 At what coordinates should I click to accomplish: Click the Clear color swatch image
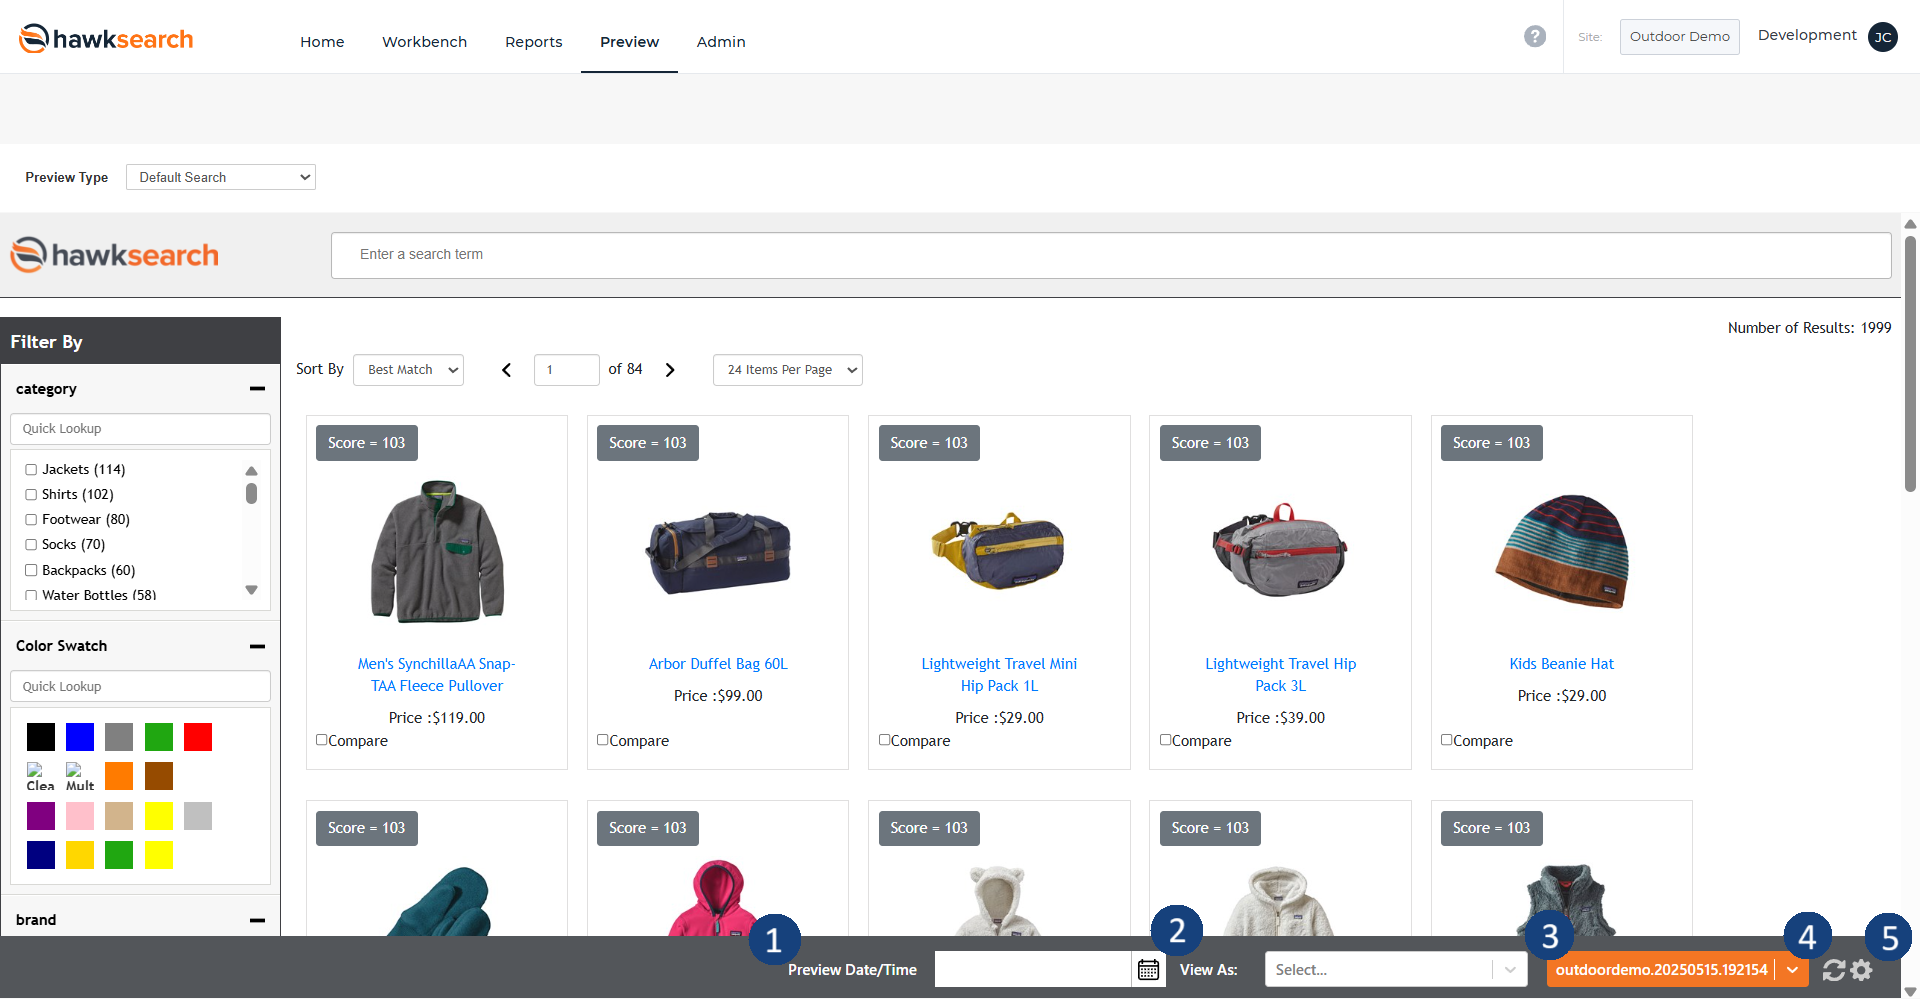pos(40,777)
